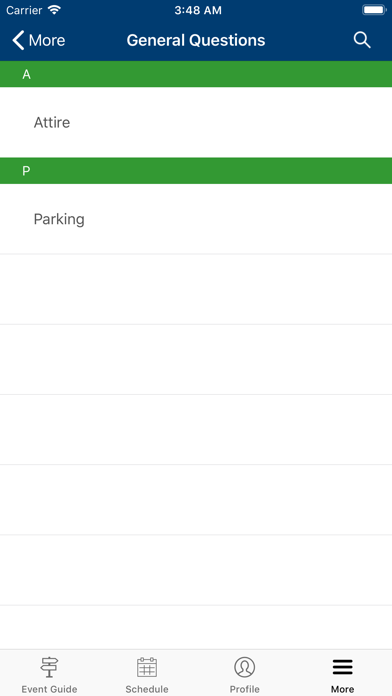Click the Wi-Fi signal status icon
Viewport: 392px width, 696px height.
(x=55, y=10)
